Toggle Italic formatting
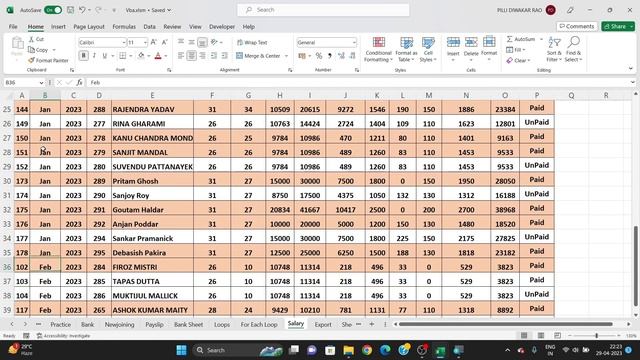Image resolution: width=640 pixels, height=360 pixels. (94, 56)
